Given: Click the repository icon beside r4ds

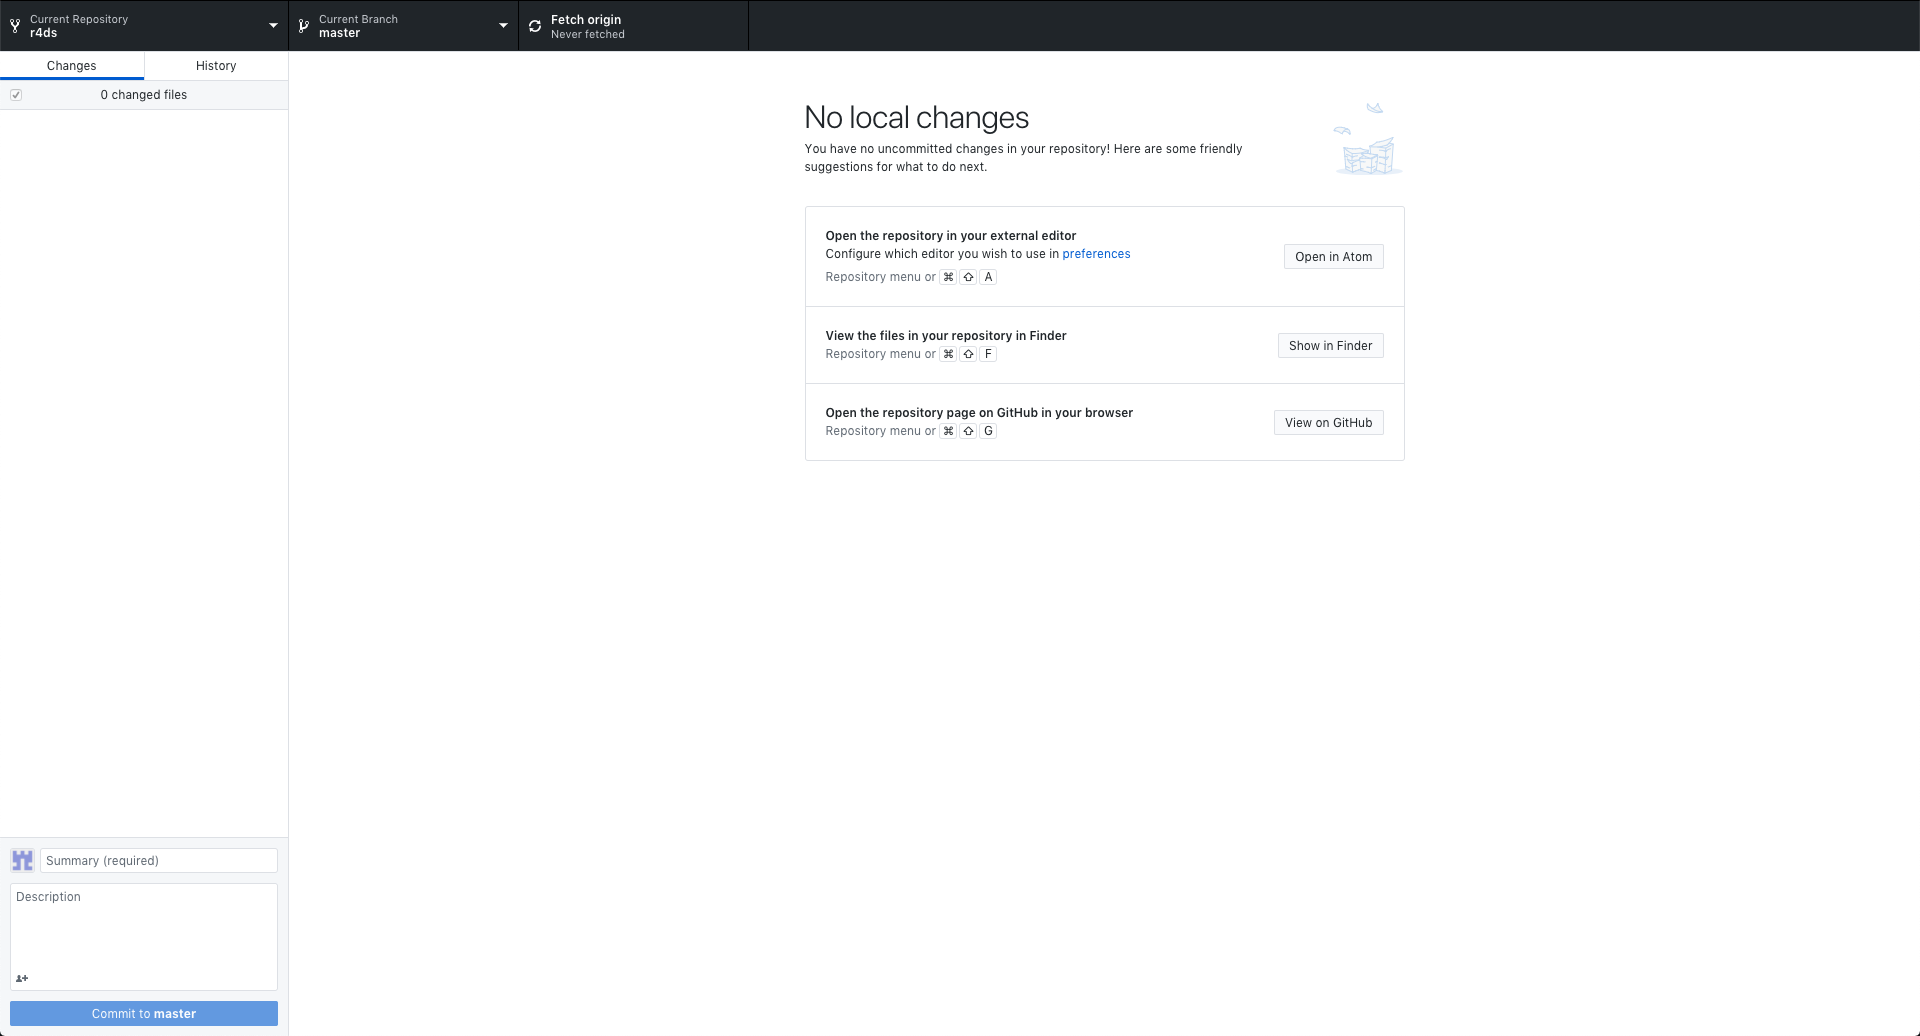Looking at the screenshot, I should coord(15,26).
